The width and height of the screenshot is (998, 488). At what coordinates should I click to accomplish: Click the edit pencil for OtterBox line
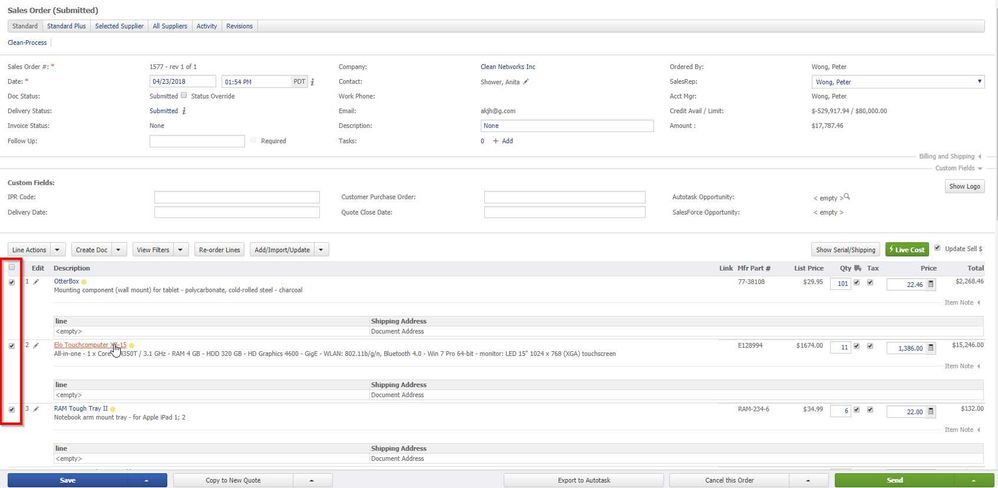pyautogui.click(x=37, y=283)
